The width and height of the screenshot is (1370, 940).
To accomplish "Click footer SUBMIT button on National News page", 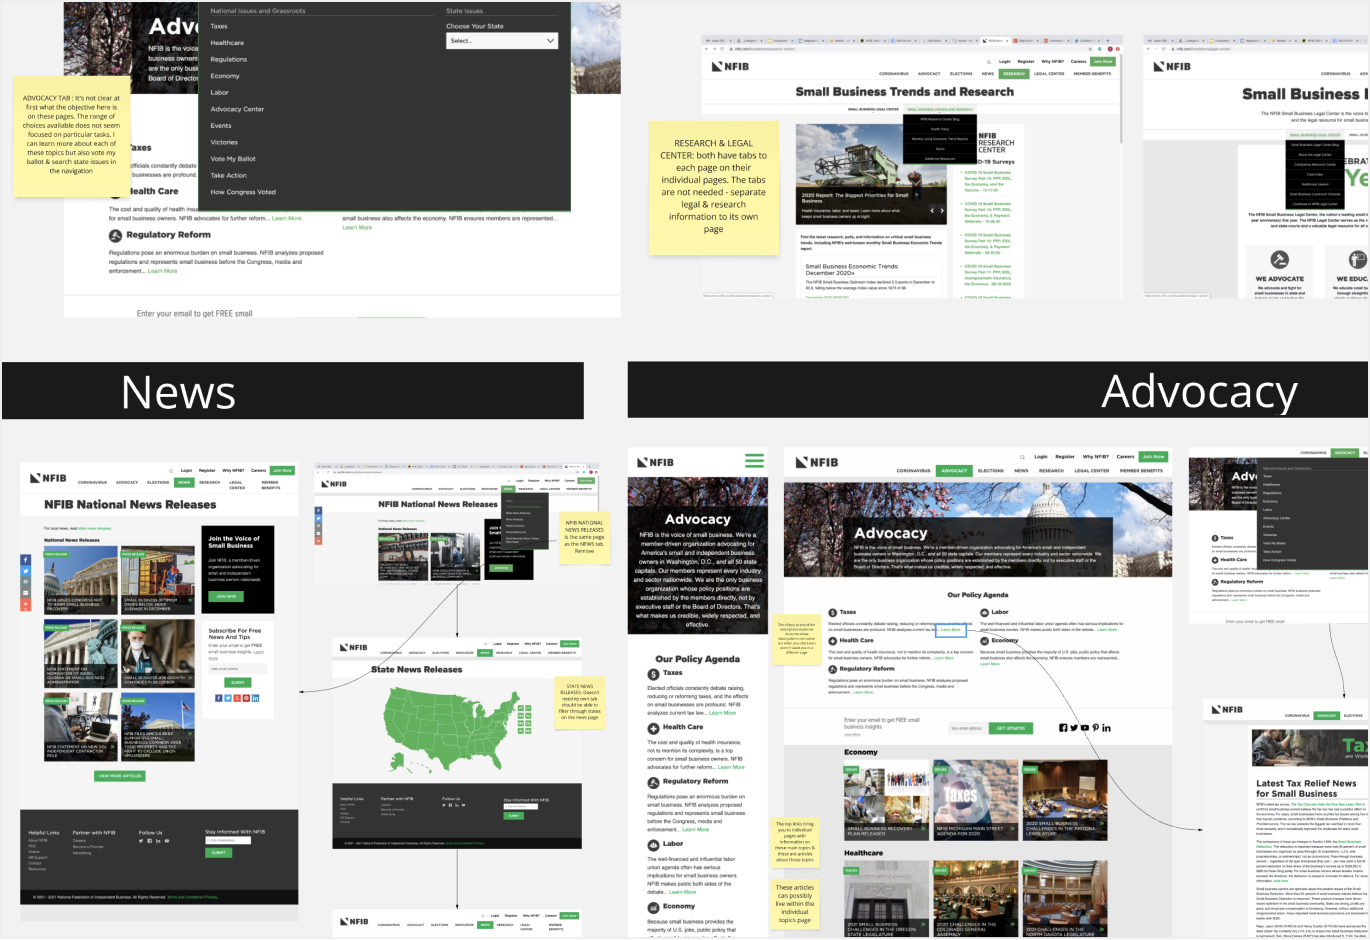I will [219, 853].
